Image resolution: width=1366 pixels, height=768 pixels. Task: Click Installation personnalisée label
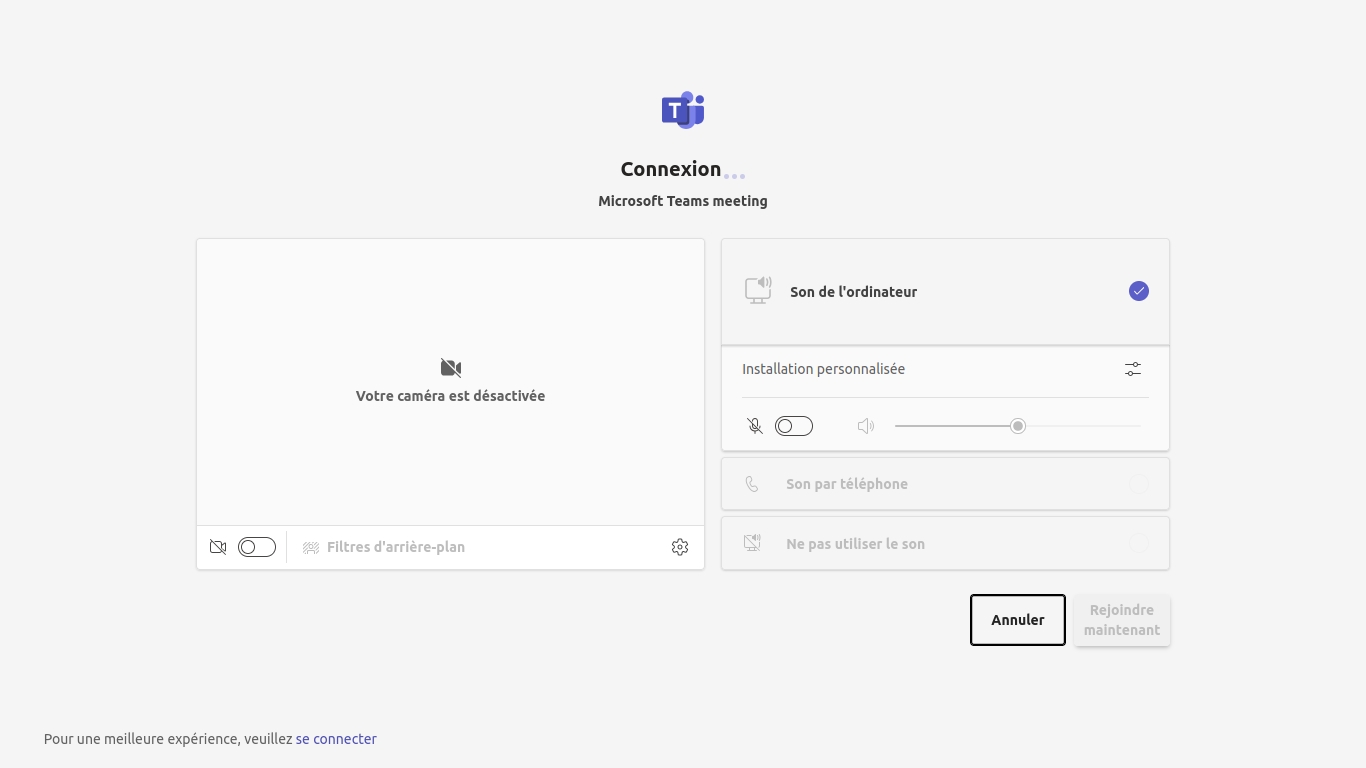click(x=823, y=369)
